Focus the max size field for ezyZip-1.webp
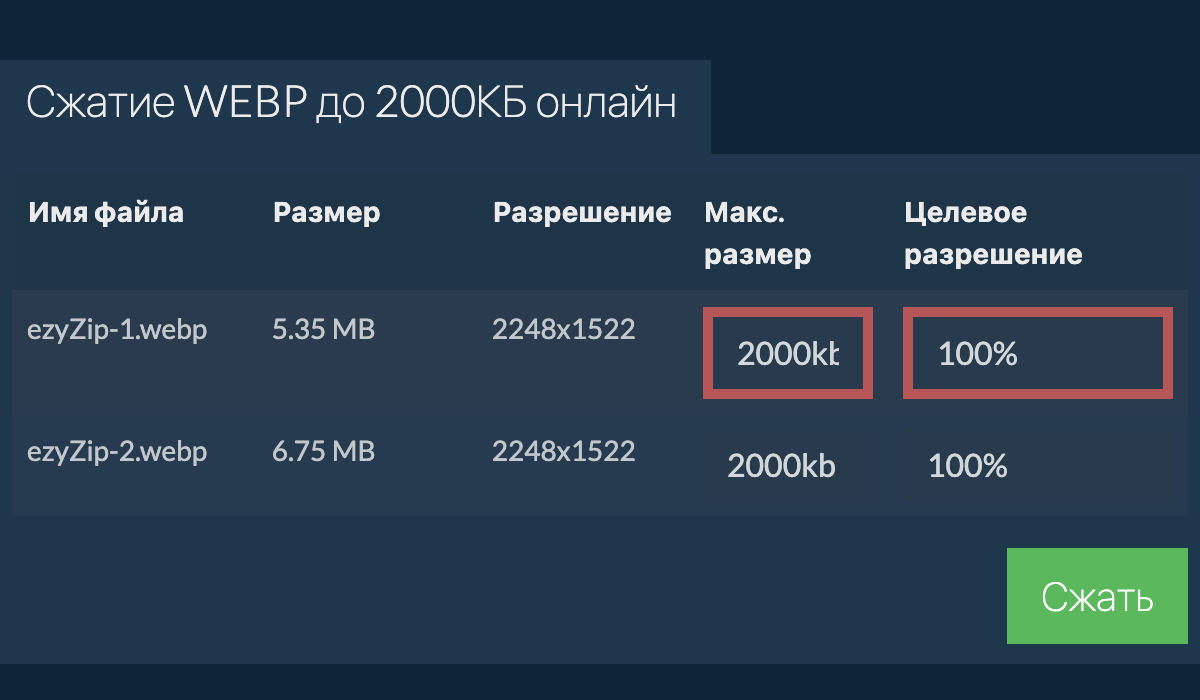 788,353
